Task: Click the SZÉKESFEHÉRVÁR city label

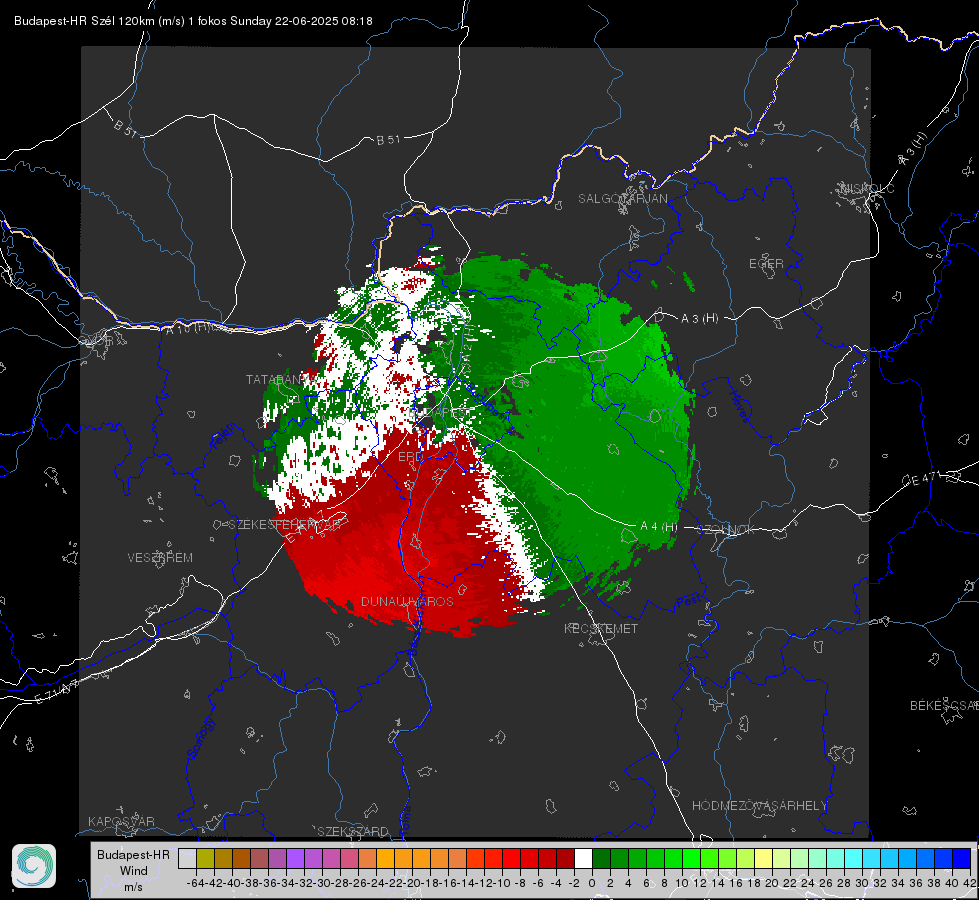Action: click(x=284, y=524)
